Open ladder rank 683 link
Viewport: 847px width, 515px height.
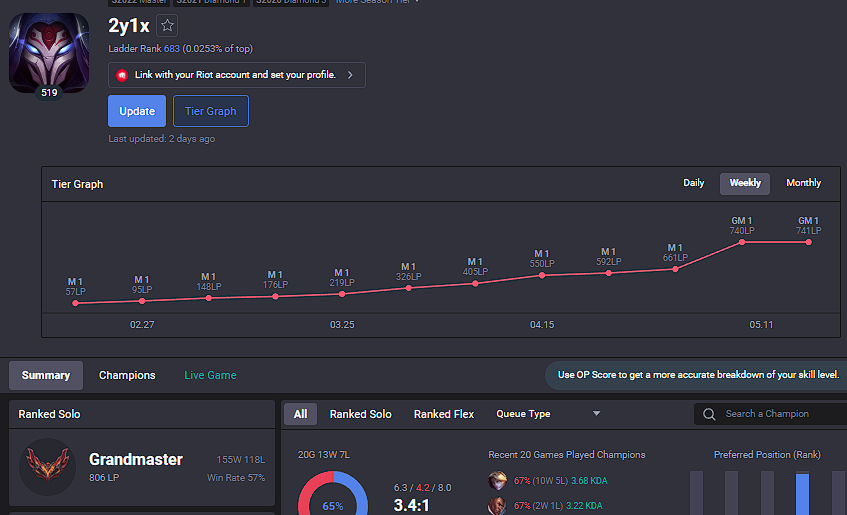pos(172,49)
